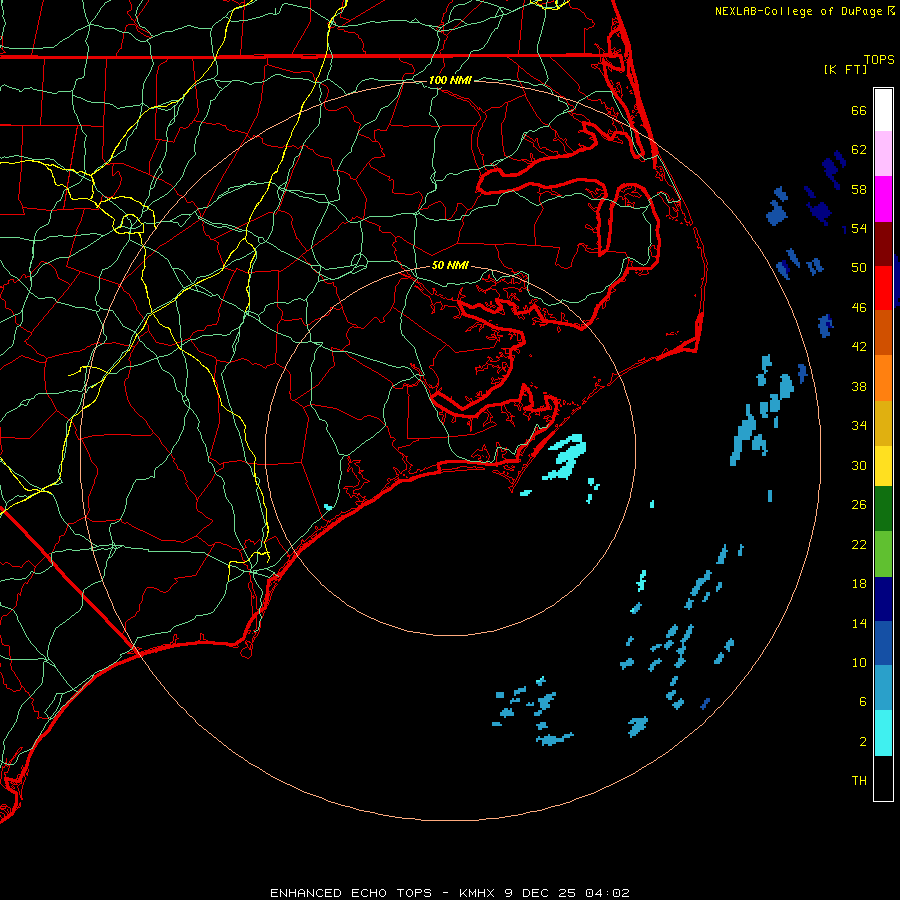The height and width of the screenshot is (900, 900).
Task: Click the 38 scale label
Action: (x=859, y=386)
